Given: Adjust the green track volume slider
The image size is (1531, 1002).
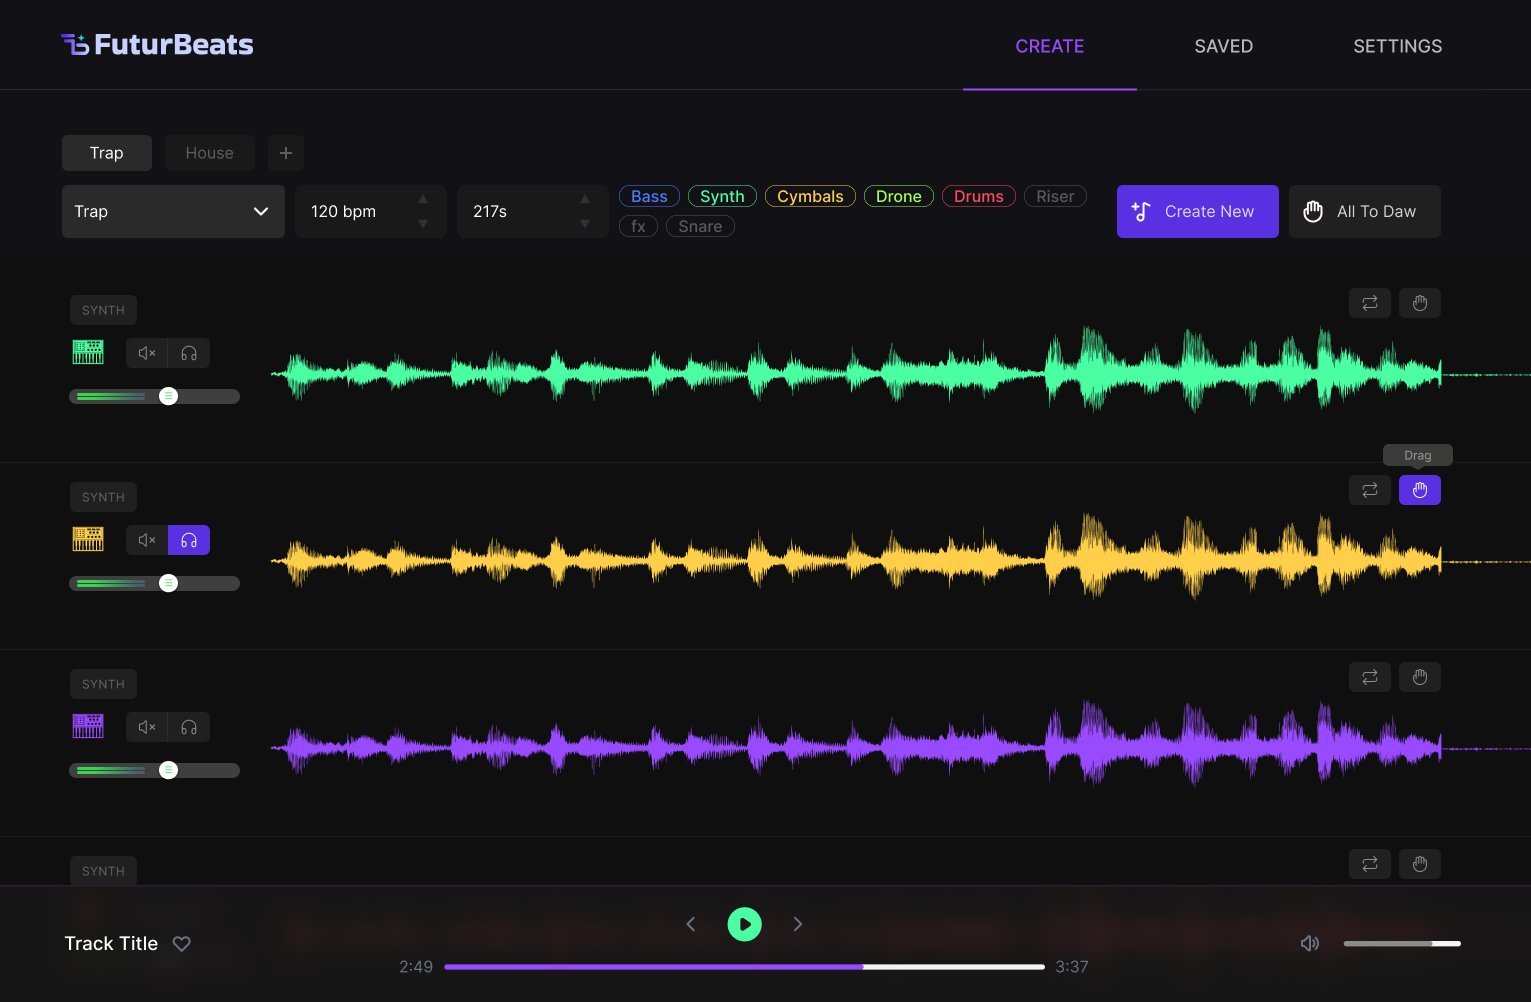Looking at the screenshot, I should [x=154, y=396].
